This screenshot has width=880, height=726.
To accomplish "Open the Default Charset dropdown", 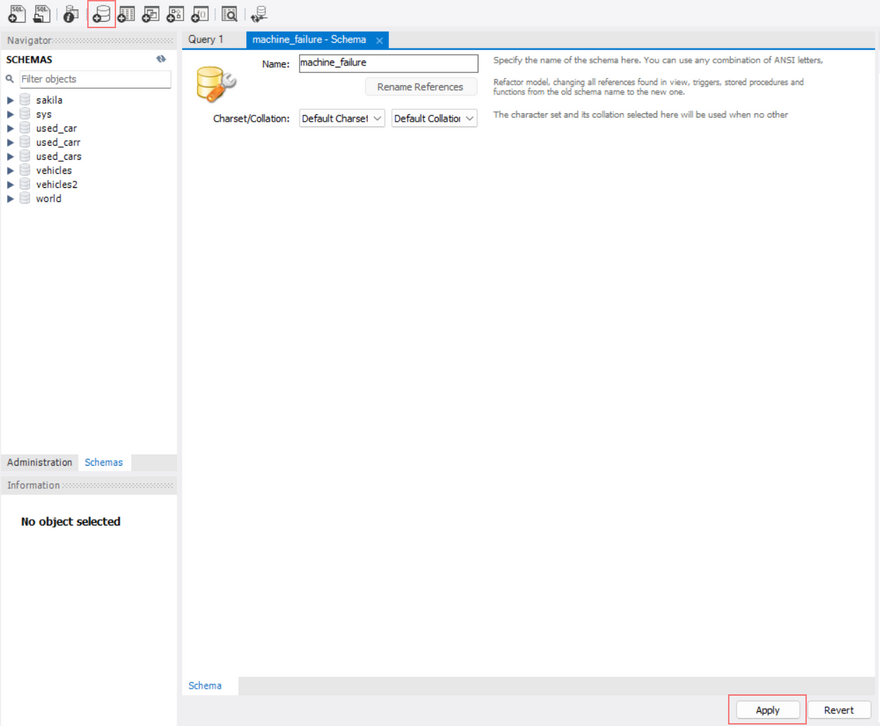I will pos(342,118).
